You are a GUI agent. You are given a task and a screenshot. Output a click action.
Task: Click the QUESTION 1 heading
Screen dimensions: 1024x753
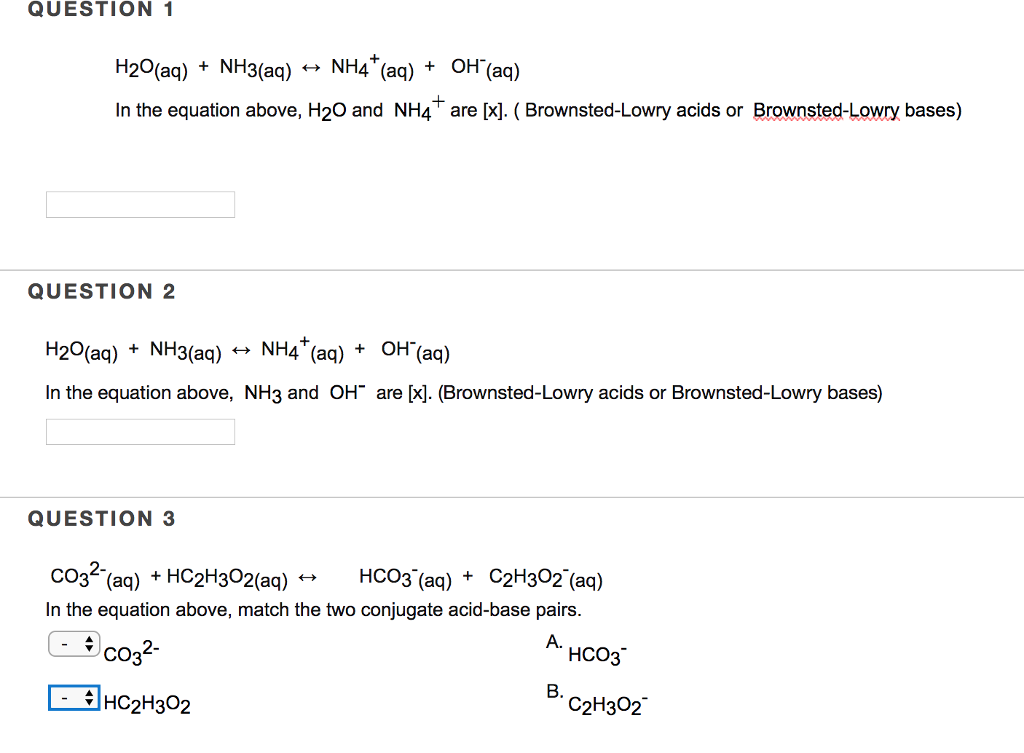[99, 10]
